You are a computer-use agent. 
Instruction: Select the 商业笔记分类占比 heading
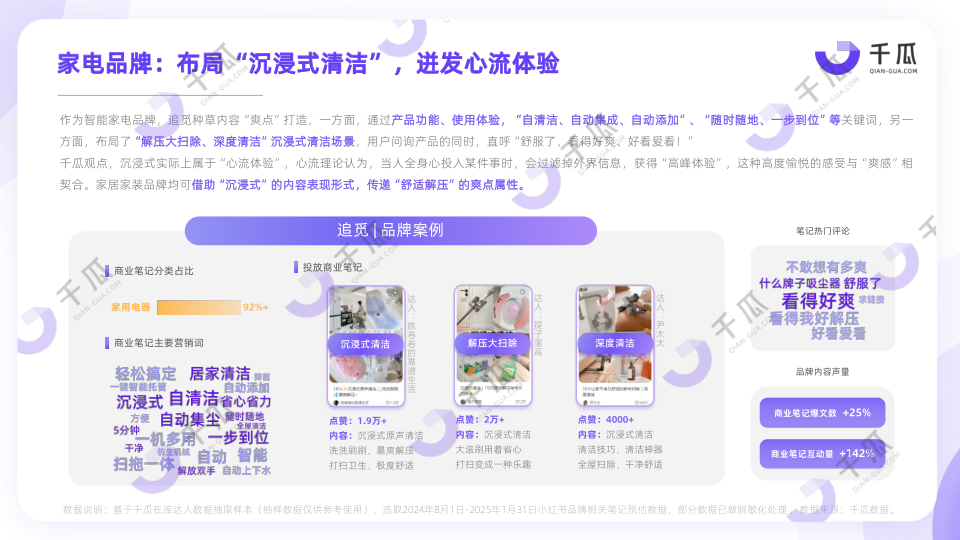point(154,271)
